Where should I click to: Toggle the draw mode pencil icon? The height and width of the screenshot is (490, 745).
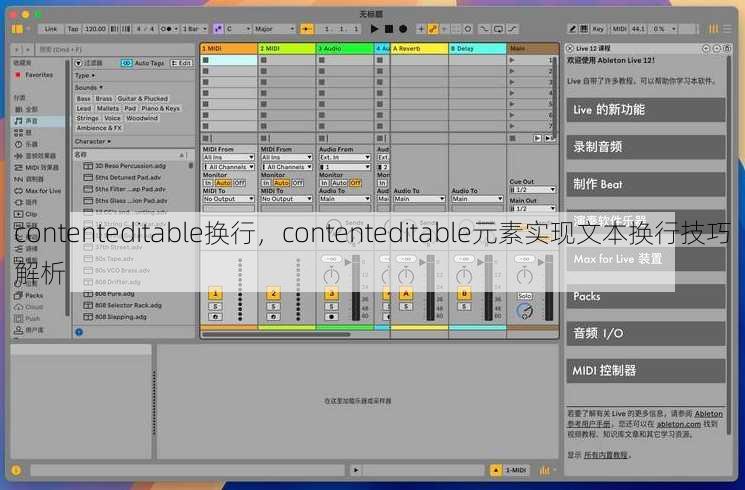[572, 29]
